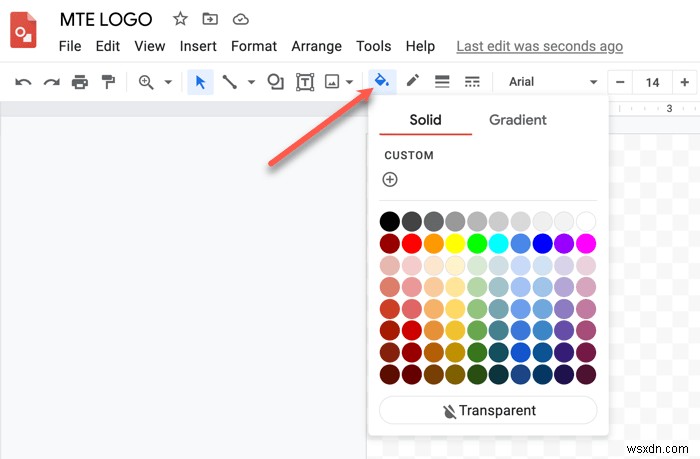Pick the pure blue swatch

tap(542, 243)
